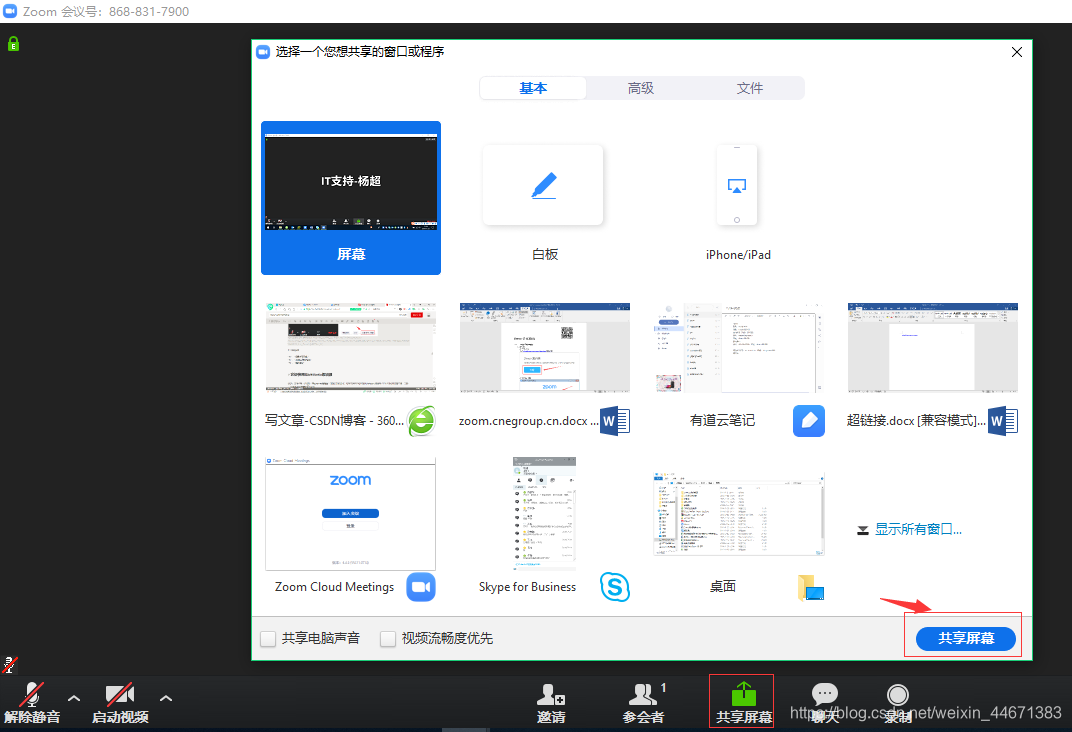Open the Invite icon in toolbar
1072x732 pixels.
coord(550,694)
